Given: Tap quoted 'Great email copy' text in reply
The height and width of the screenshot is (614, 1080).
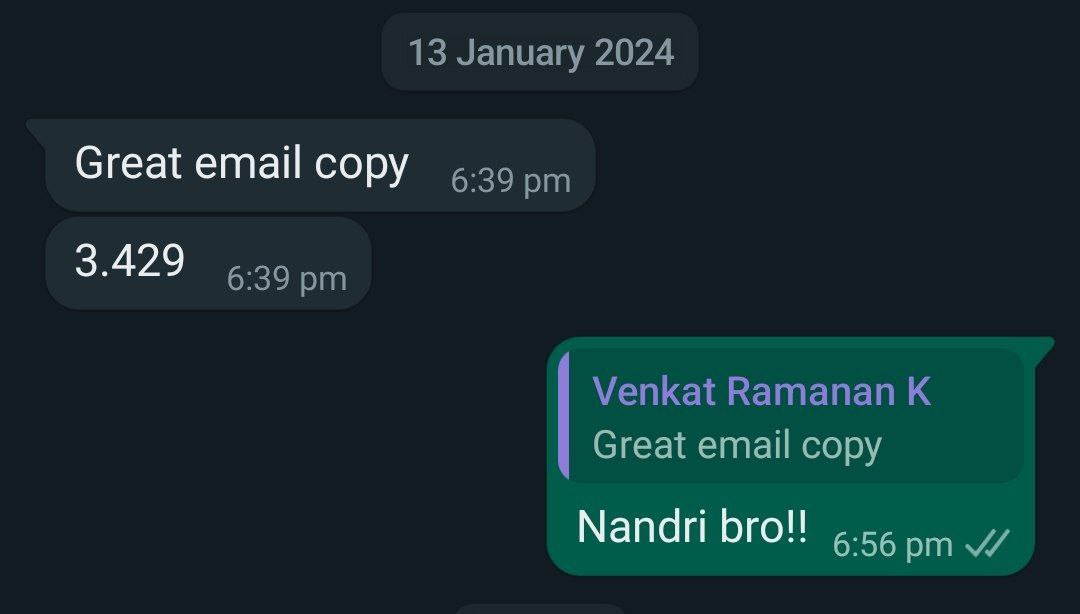Looking at the screenshot, I should tap(737, 446).
